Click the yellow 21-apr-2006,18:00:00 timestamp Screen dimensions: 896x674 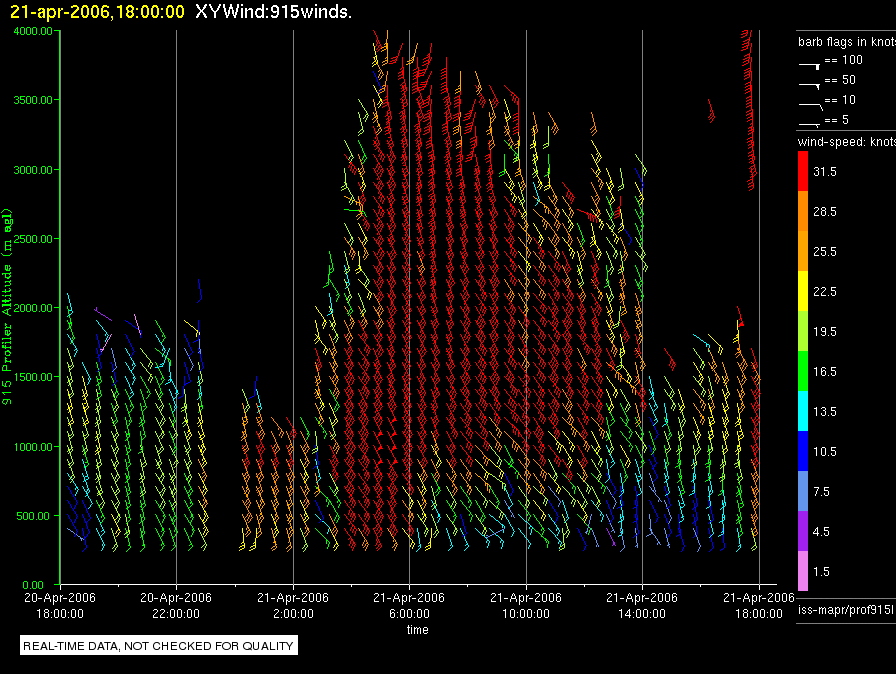pos(96,12)
